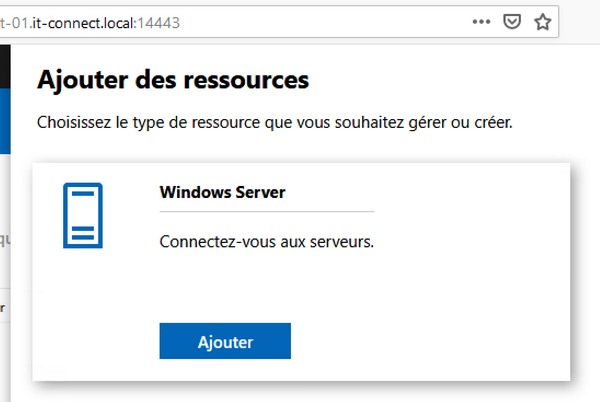Click the separator line under Windows Server
600x402 pixels.
(x=266, y=212)
